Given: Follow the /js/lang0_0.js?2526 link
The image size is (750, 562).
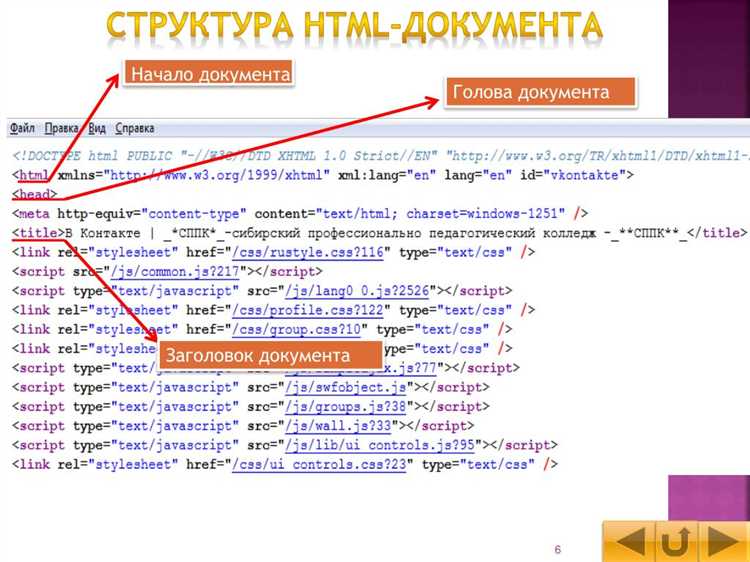Looking at the screenshot, I should click(x=357, y=291).
